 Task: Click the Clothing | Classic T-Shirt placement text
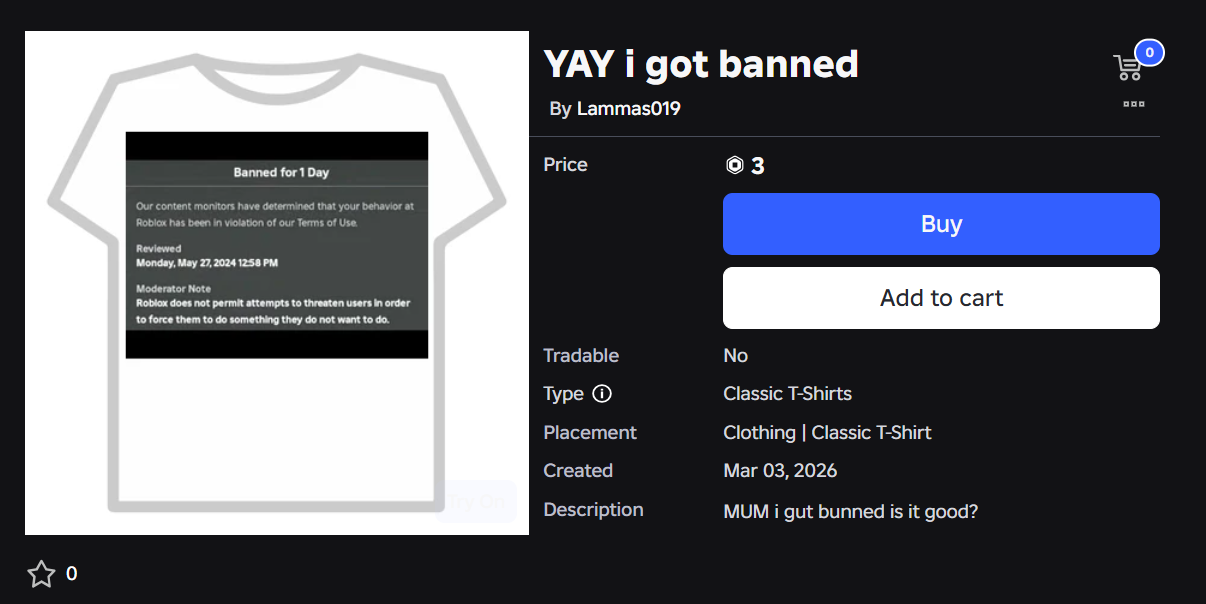[x=827, y=433]
